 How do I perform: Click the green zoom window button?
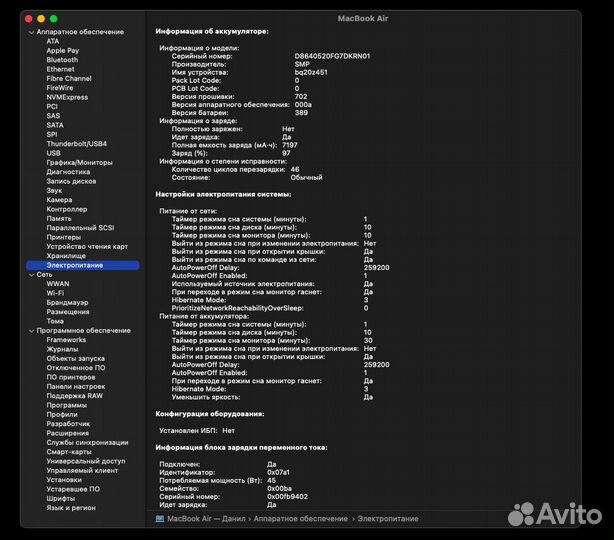[x=54, y=19]
